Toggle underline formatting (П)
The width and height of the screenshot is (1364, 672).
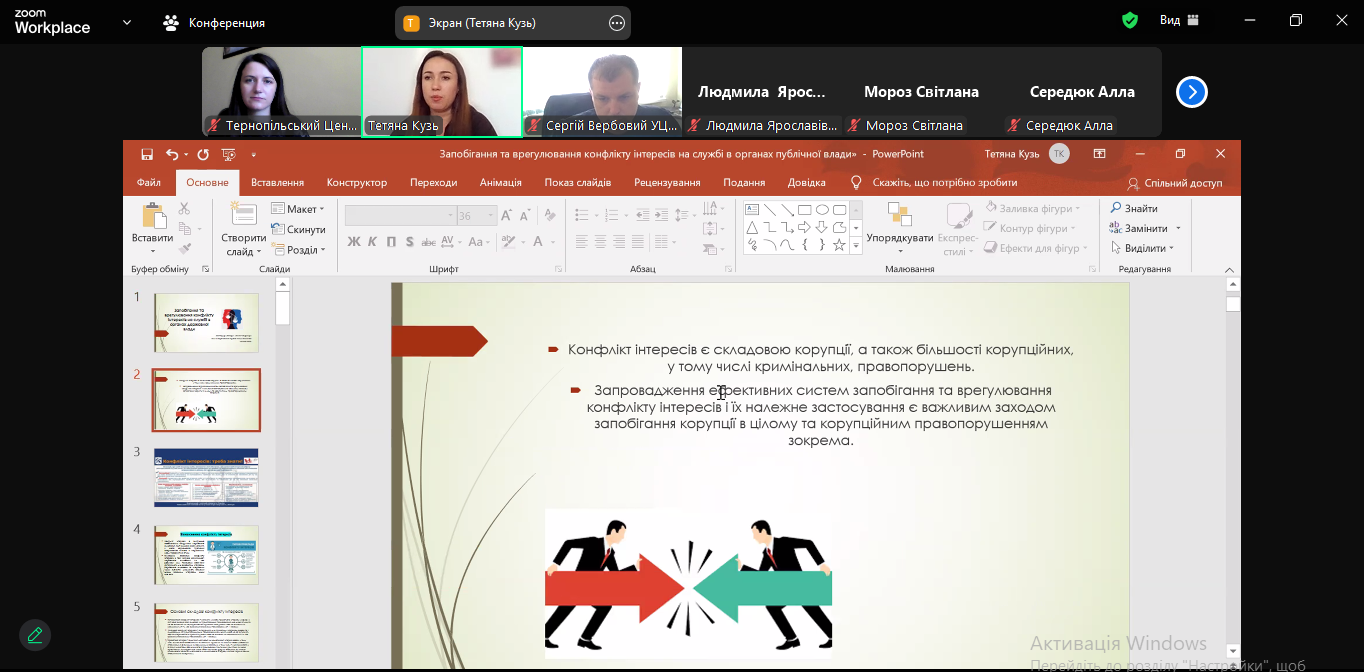pyautogui.click(x=391, y=242)
